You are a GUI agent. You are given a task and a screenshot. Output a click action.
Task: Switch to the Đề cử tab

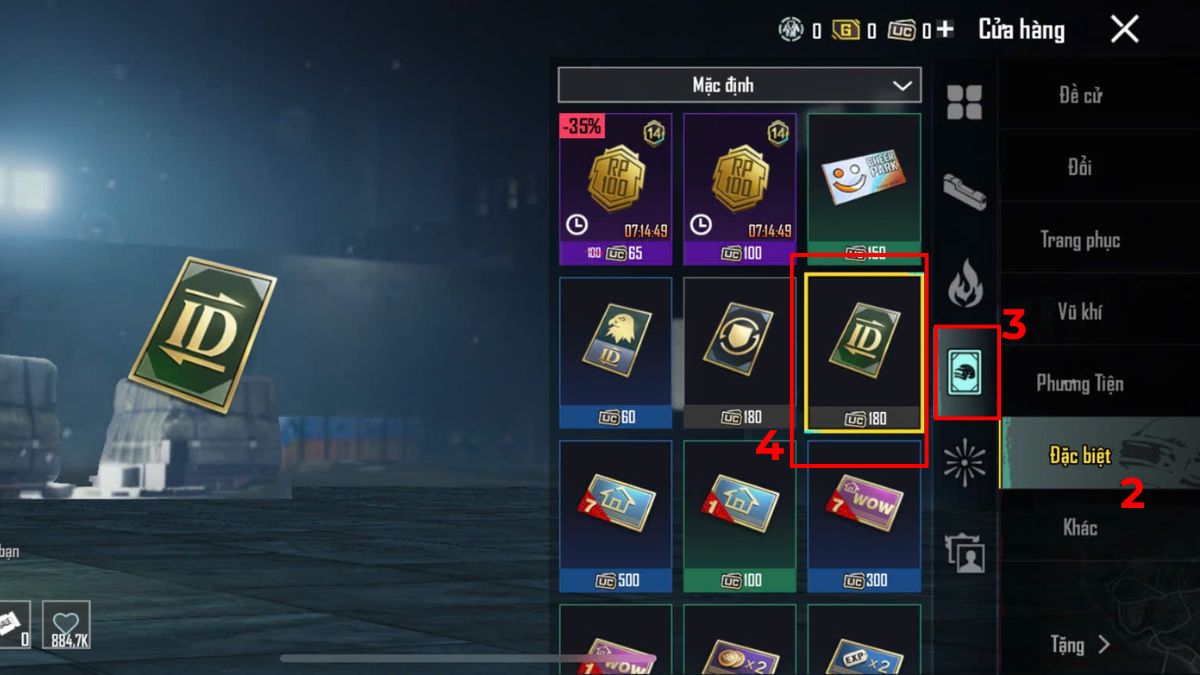[x=1080, y=95]
